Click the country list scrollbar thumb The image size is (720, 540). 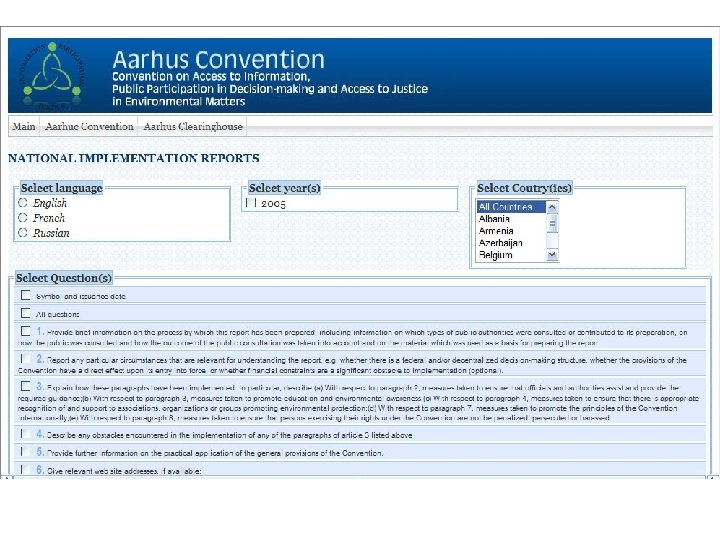click(x=552, y=224)
